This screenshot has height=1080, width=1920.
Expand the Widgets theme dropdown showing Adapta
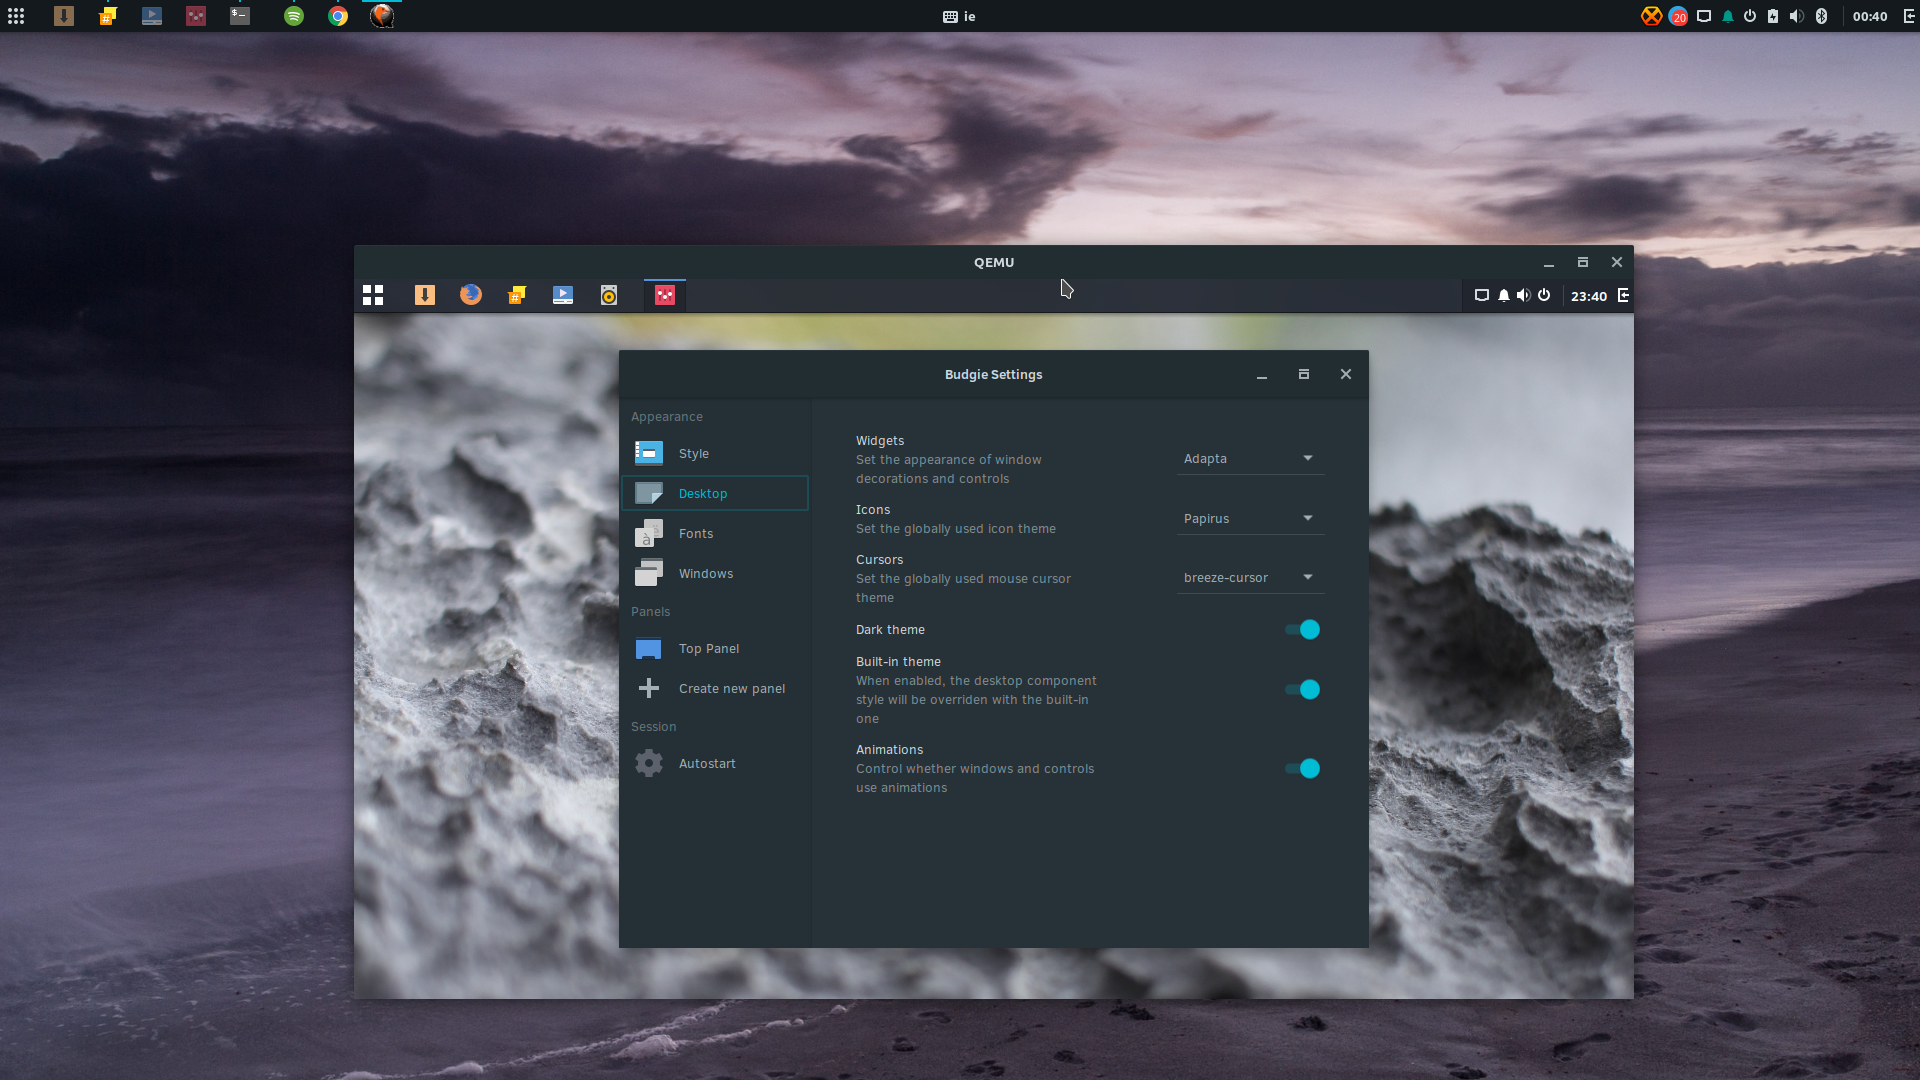point(1250,458)
